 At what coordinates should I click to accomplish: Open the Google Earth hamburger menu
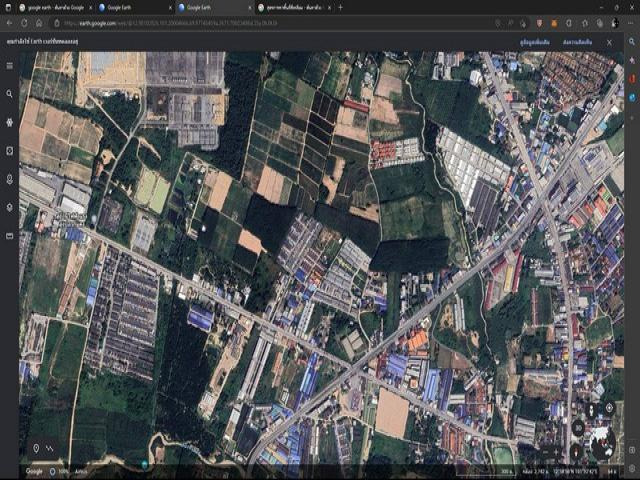(x=10, y=66)
